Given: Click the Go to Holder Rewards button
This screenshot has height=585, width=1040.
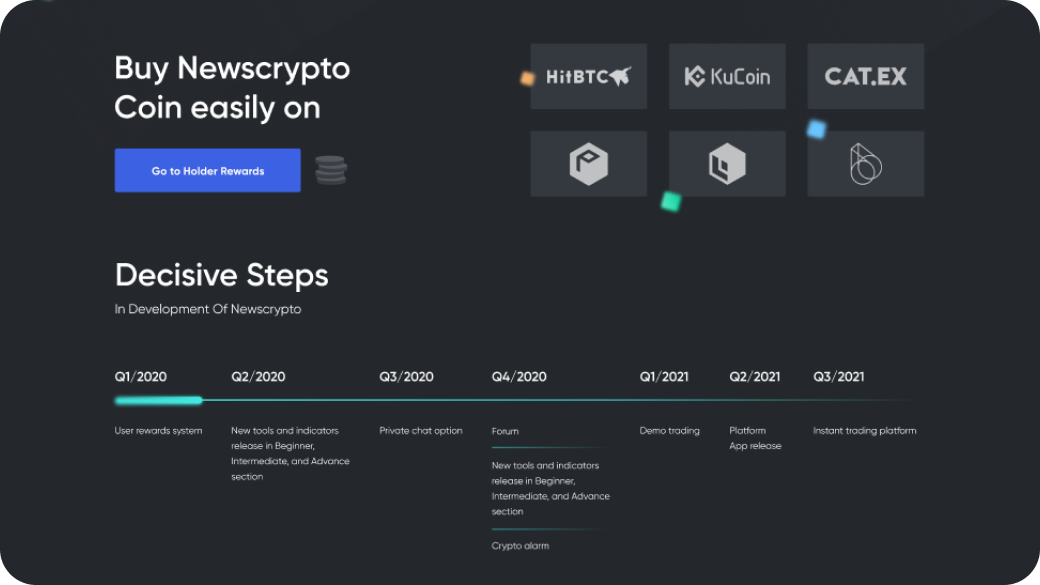Looking at the screenshot, I should pos(208,170).
